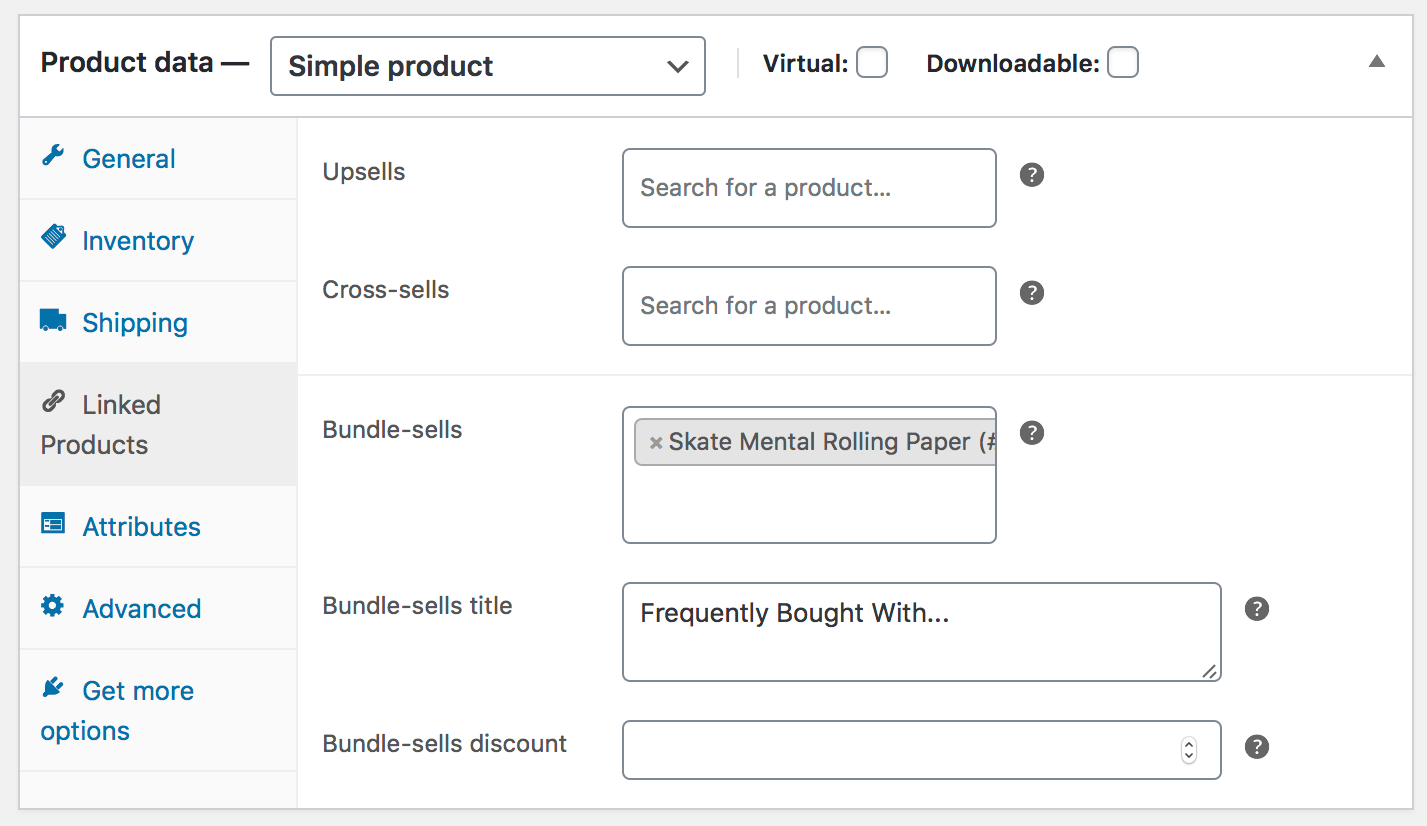Screen dimensions: 1427x826
Task: Switch to the Inventory tab
Action: point(138,241)
